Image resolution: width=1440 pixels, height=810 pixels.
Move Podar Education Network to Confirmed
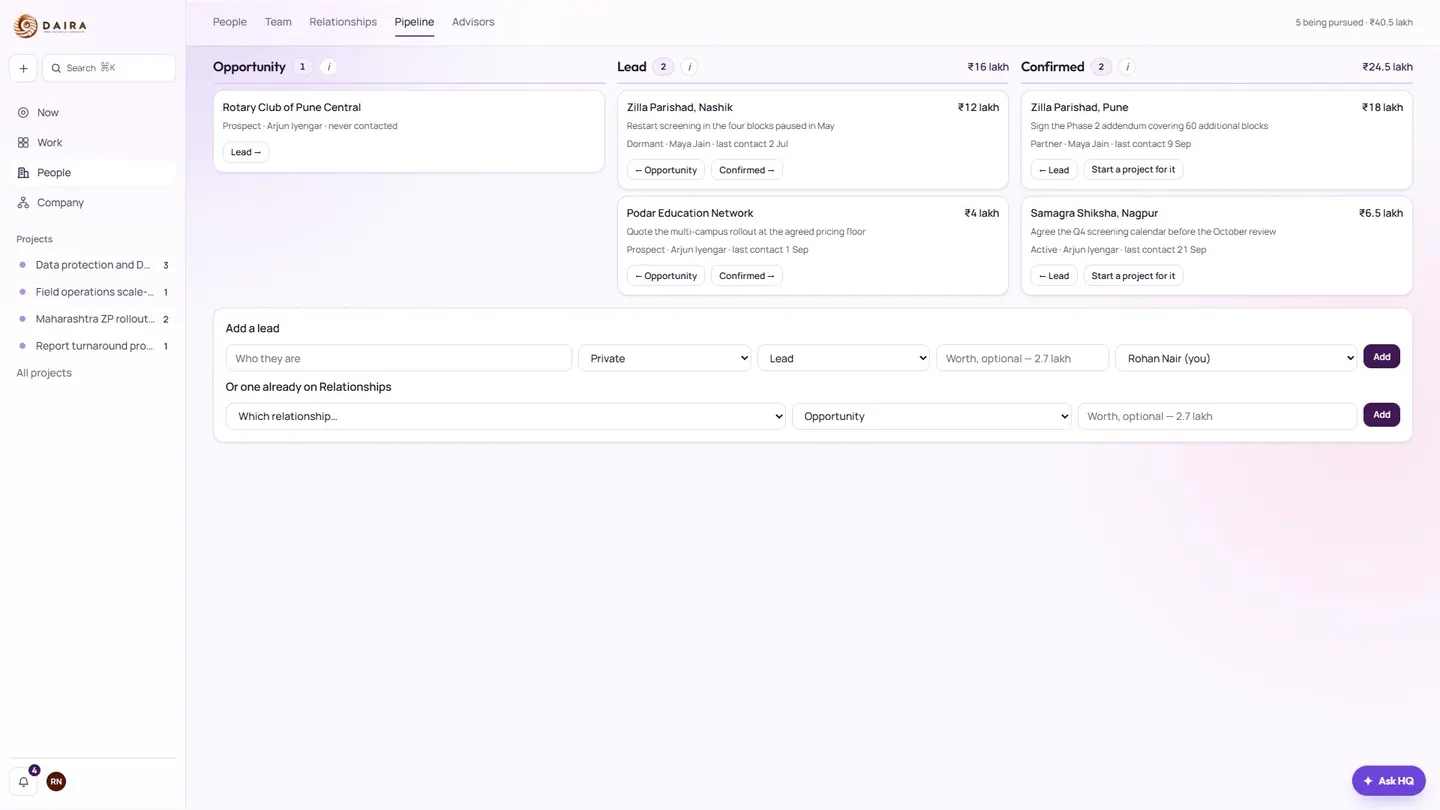click(x=747, y=276)
